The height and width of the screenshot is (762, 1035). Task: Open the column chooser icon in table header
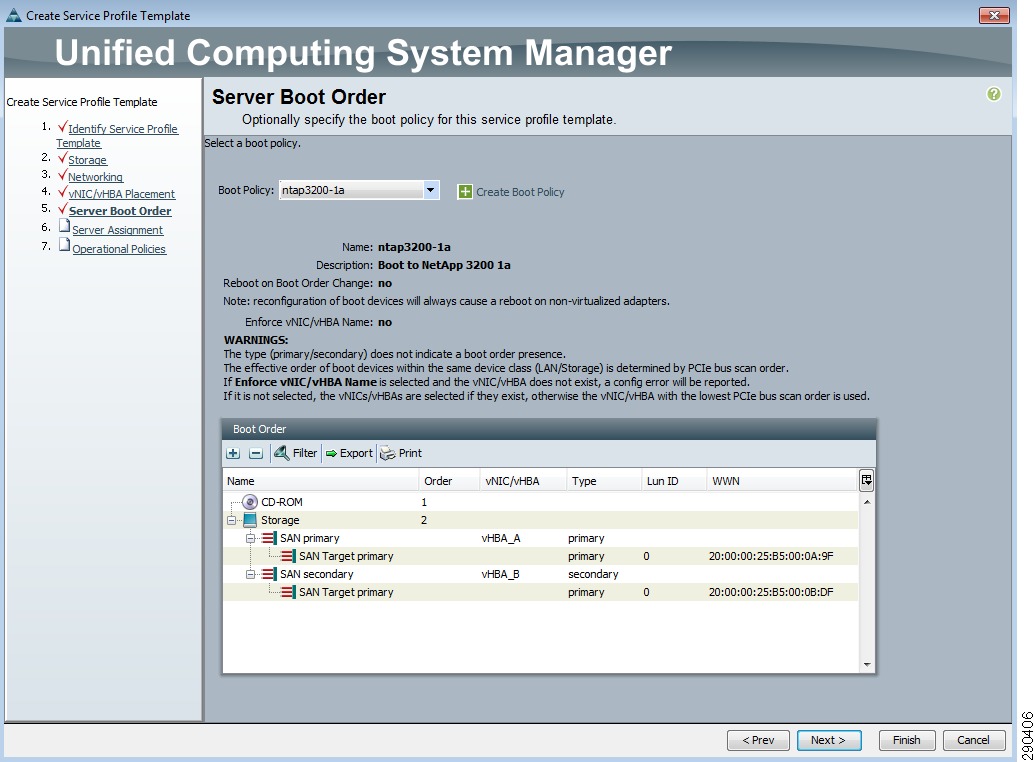pos(867,480)
